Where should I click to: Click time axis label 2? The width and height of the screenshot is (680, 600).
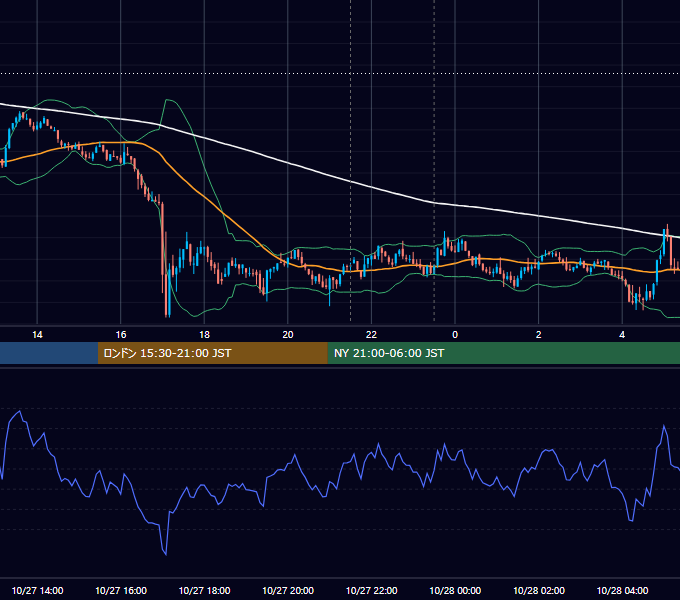pos(539,334)
